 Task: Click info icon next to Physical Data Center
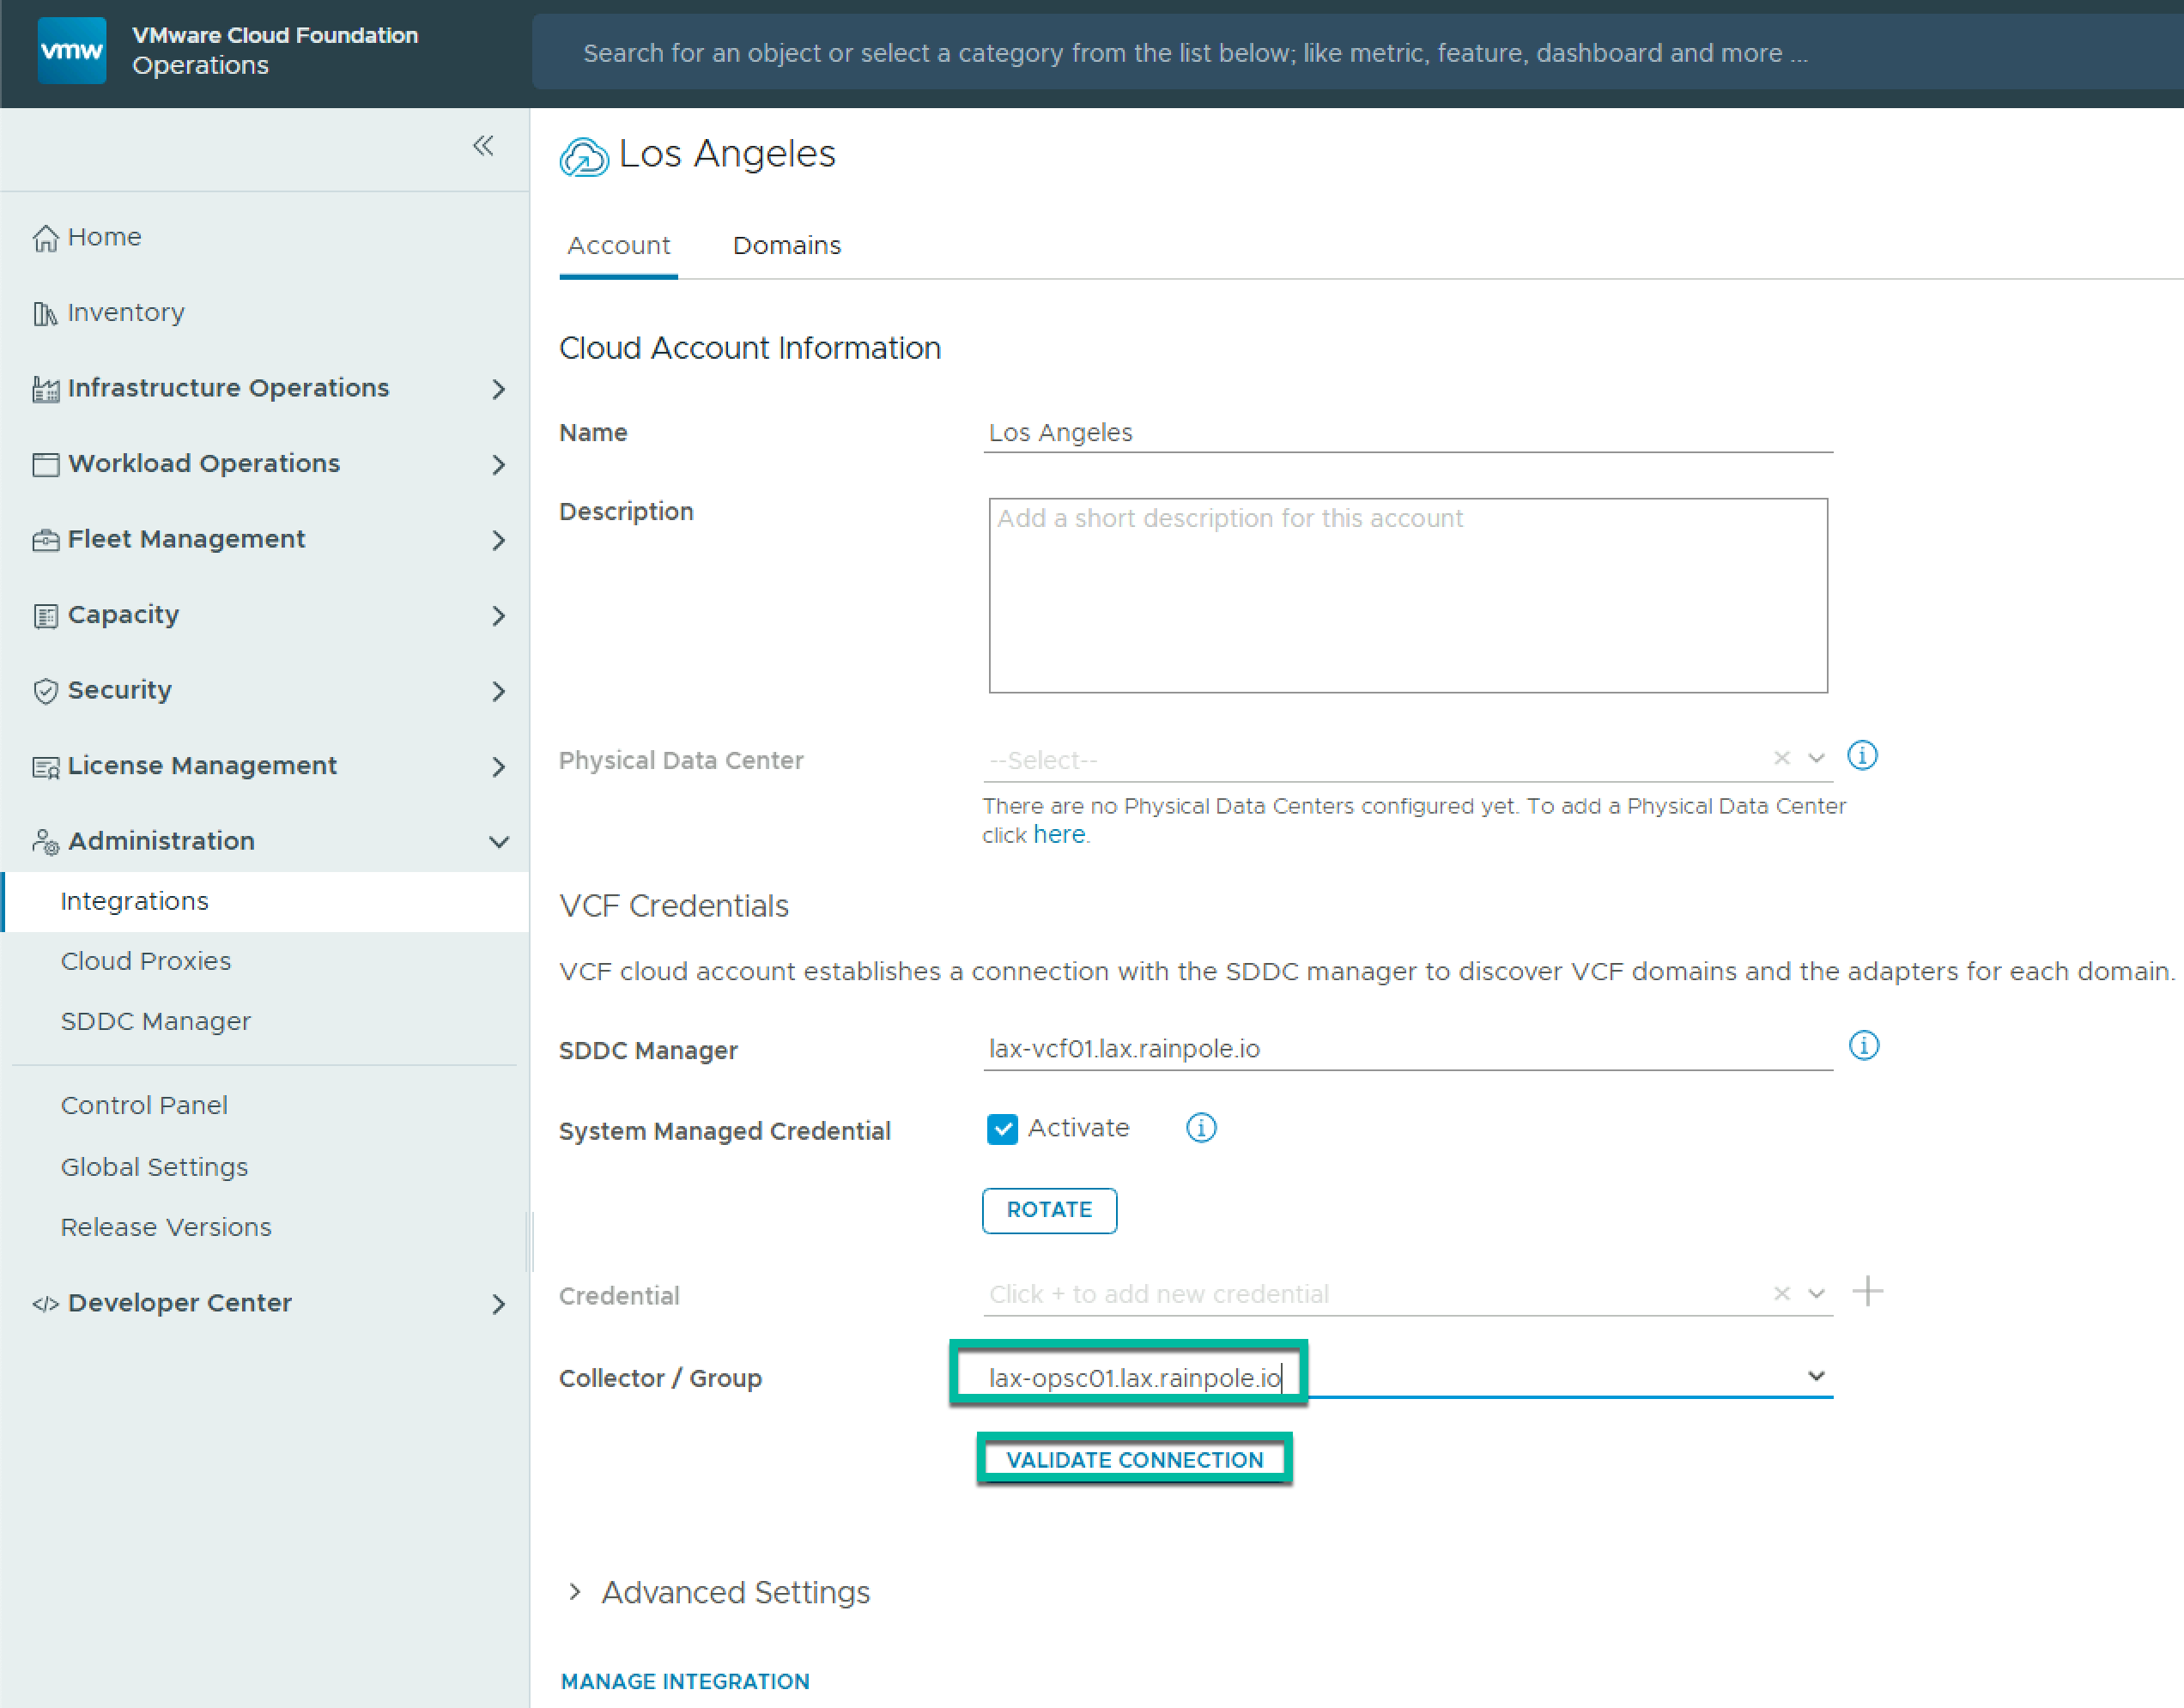pos(1861,756)
